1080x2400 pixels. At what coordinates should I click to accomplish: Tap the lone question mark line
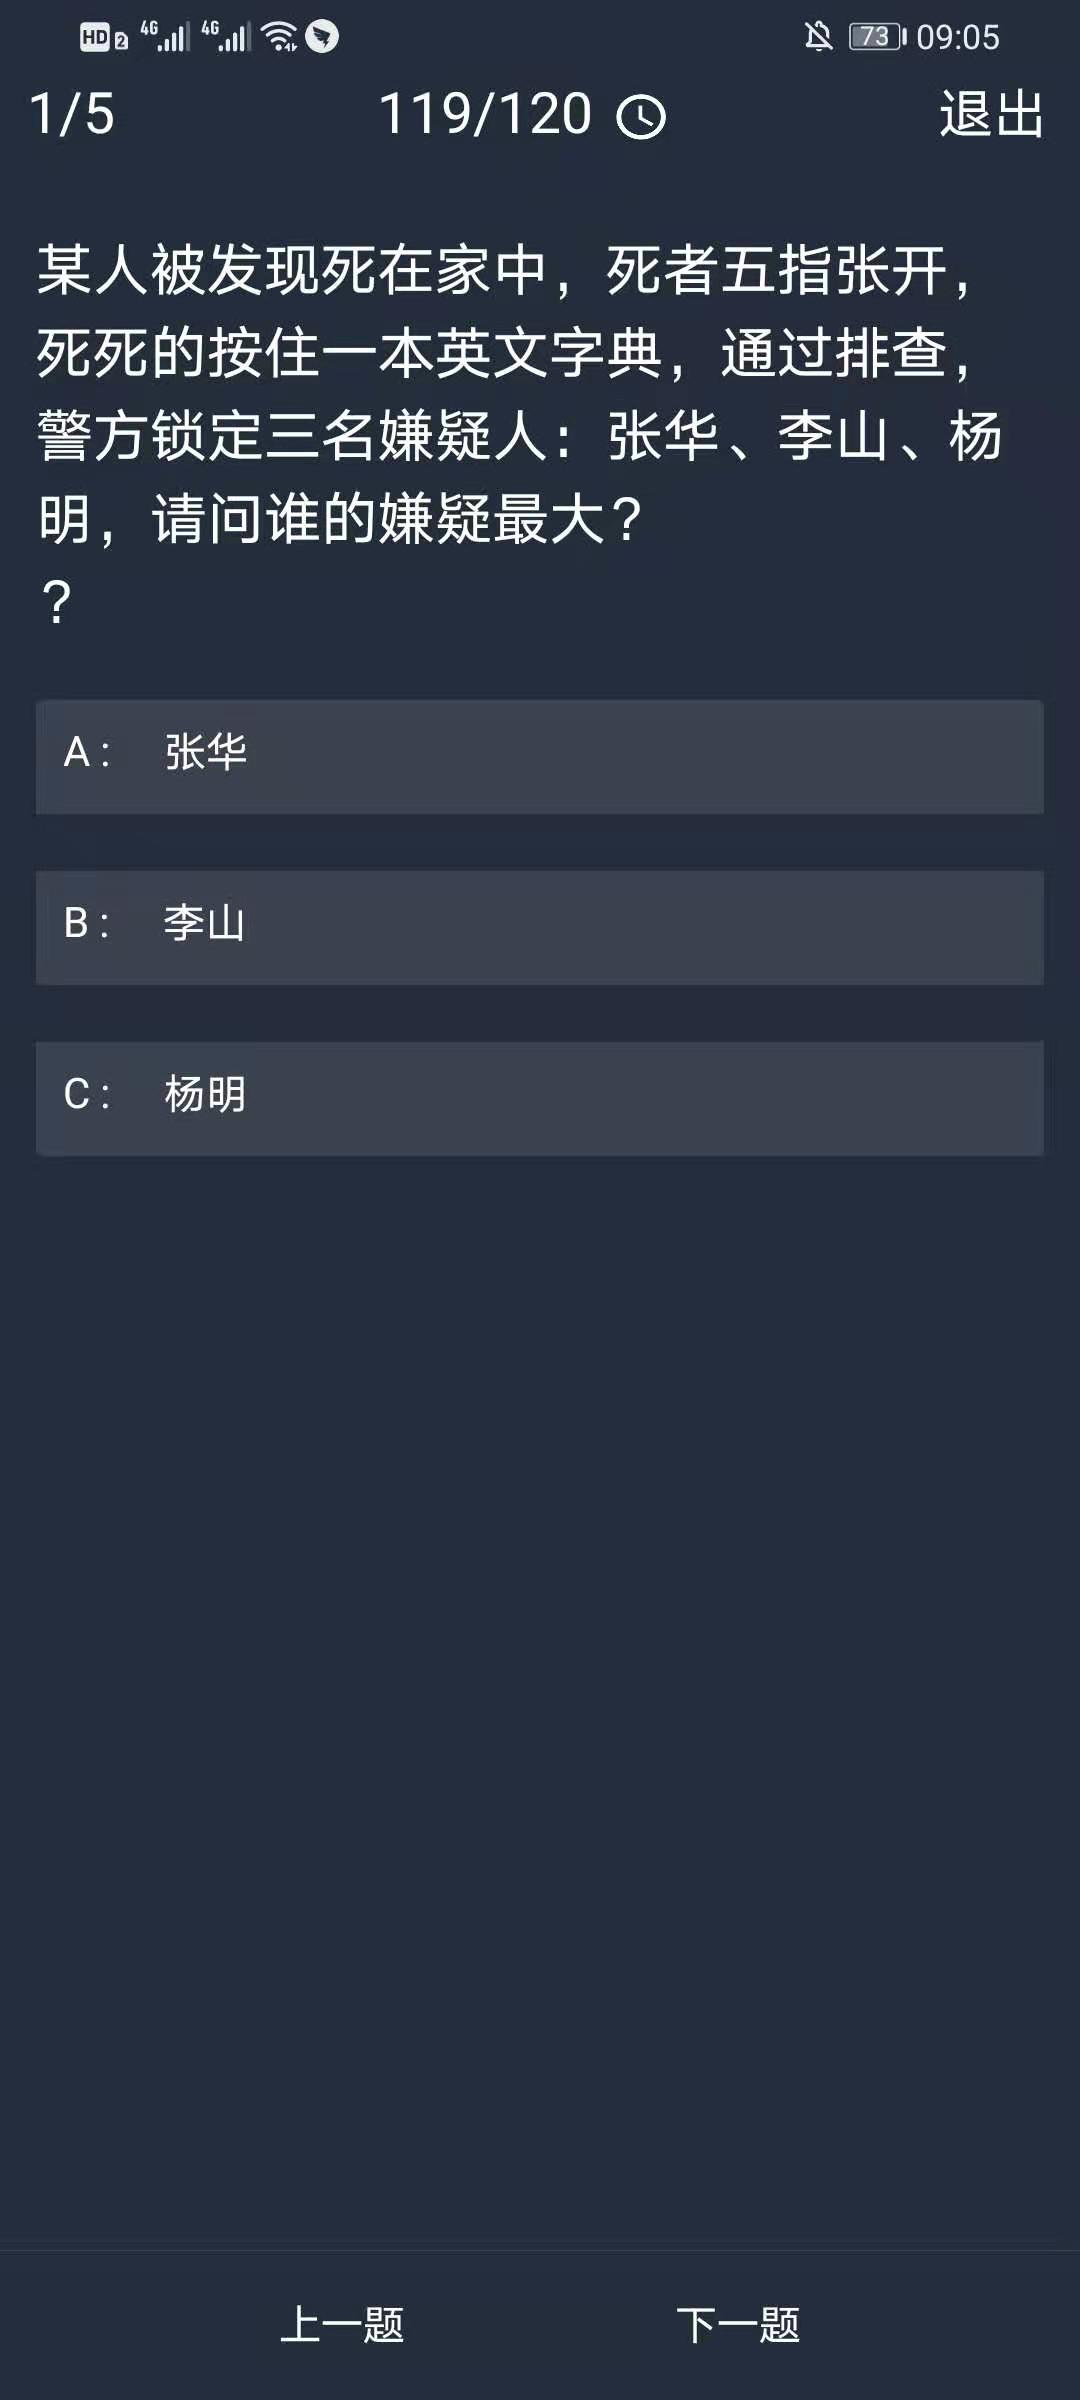point(57,602)
